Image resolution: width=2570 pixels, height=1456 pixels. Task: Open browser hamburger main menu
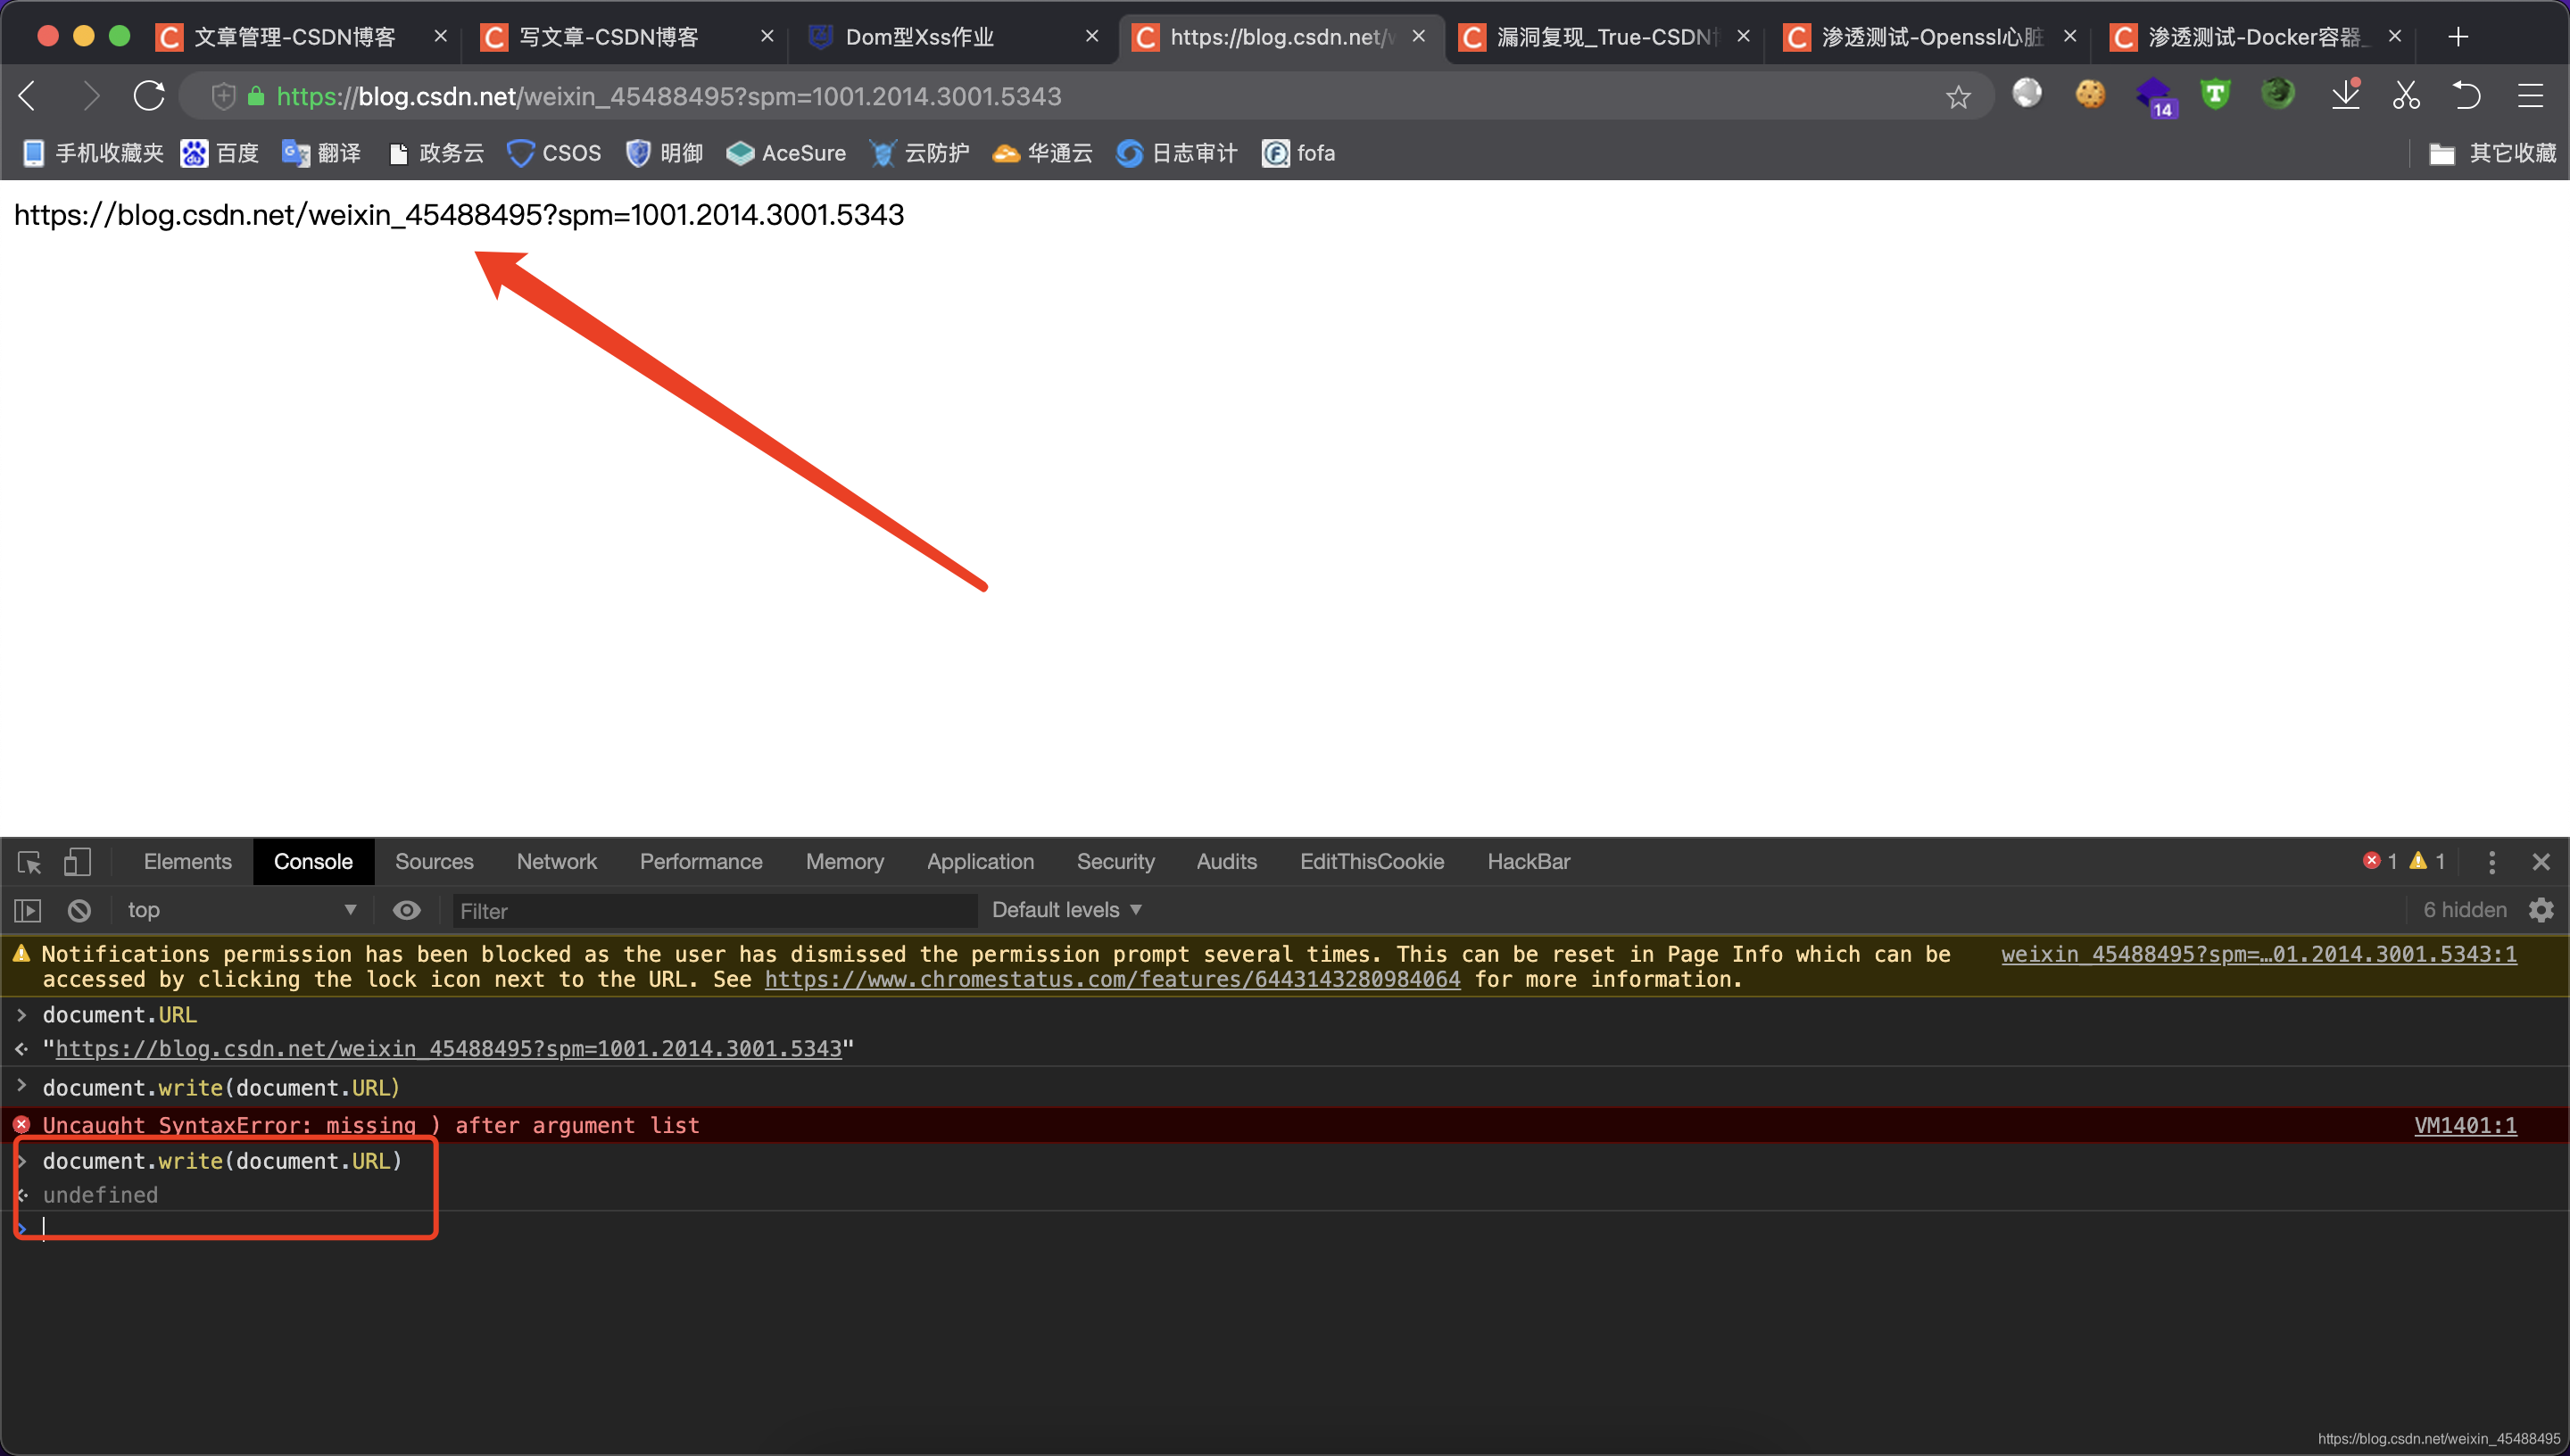pos(2530,96)
